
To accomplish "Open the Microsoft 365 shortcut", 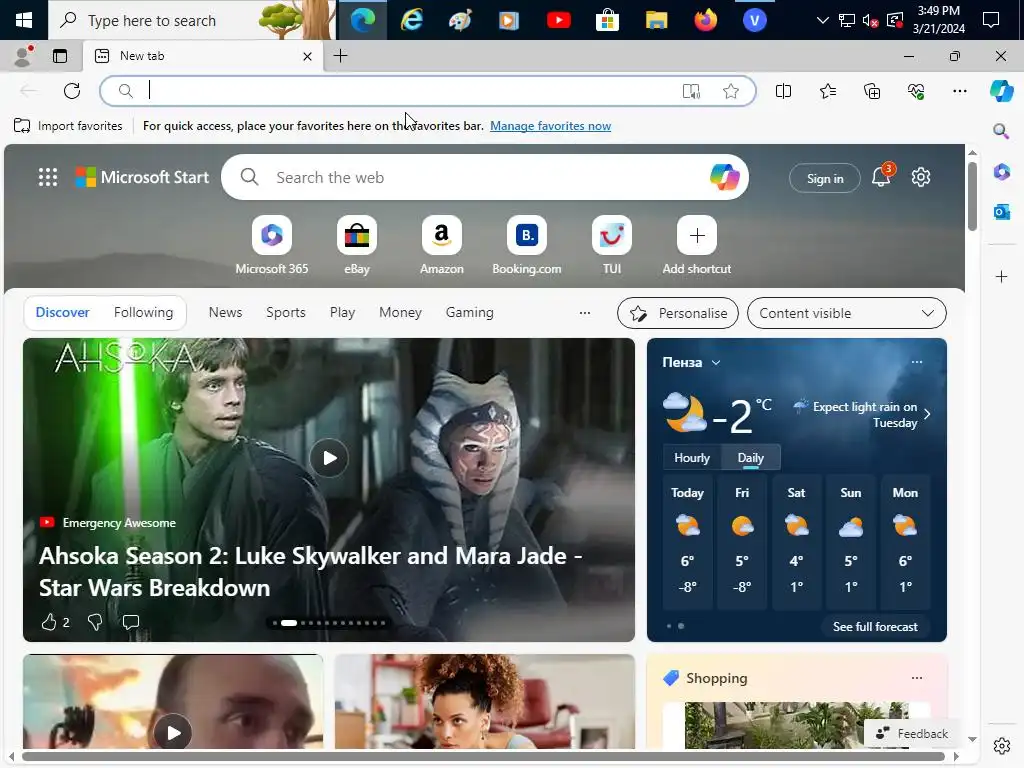I will [x=272, y=245].
